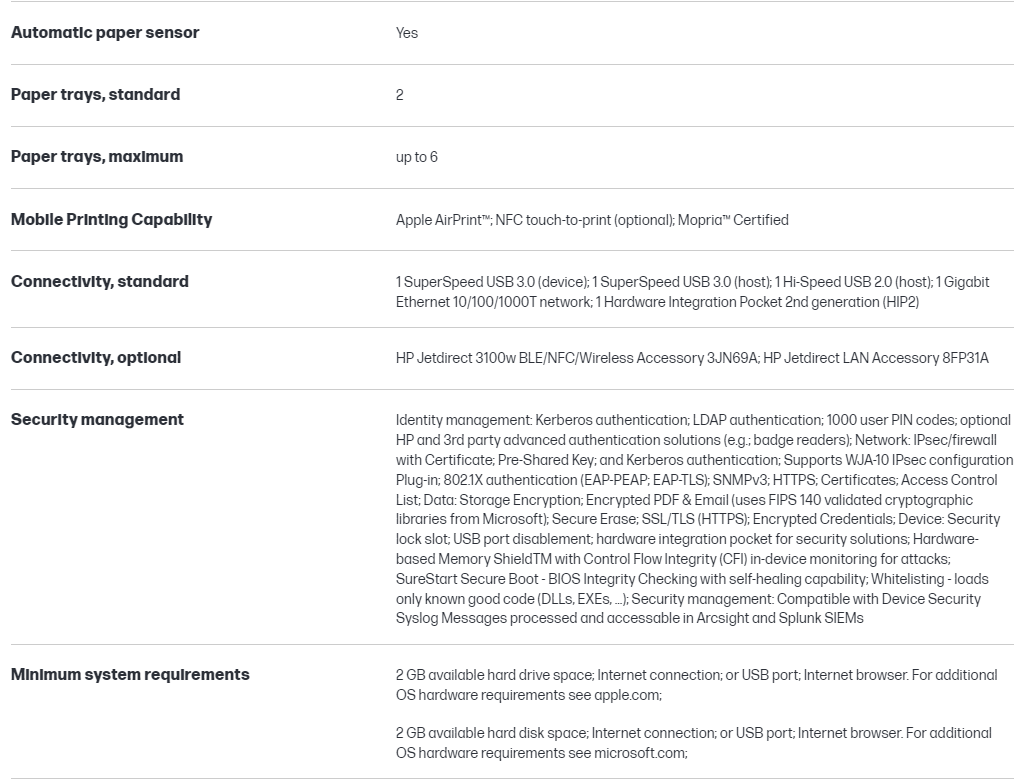
Task: Click the "2 GB available hard disk space" text
Action: pos(491,733)
